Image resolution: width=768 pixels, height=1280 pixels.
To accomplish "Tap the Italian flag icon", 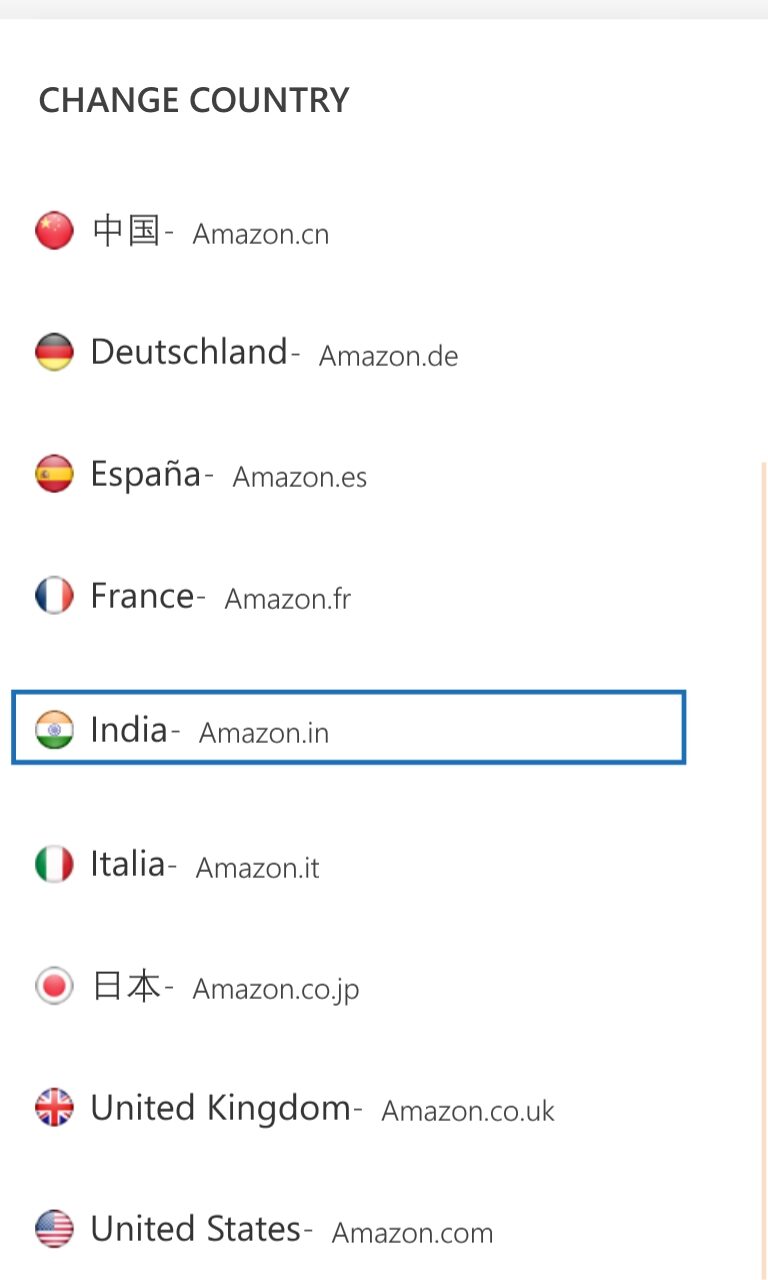I will [x=54, y=864].
